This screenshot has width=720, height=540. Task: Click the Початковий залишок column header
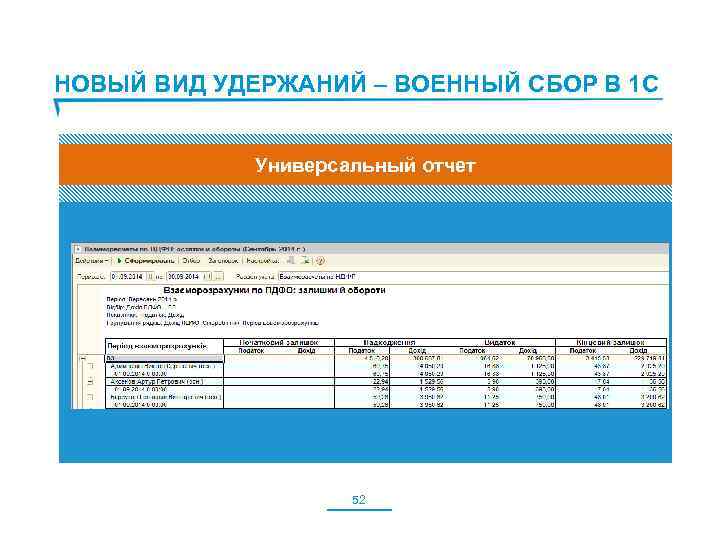coord(279,343)
